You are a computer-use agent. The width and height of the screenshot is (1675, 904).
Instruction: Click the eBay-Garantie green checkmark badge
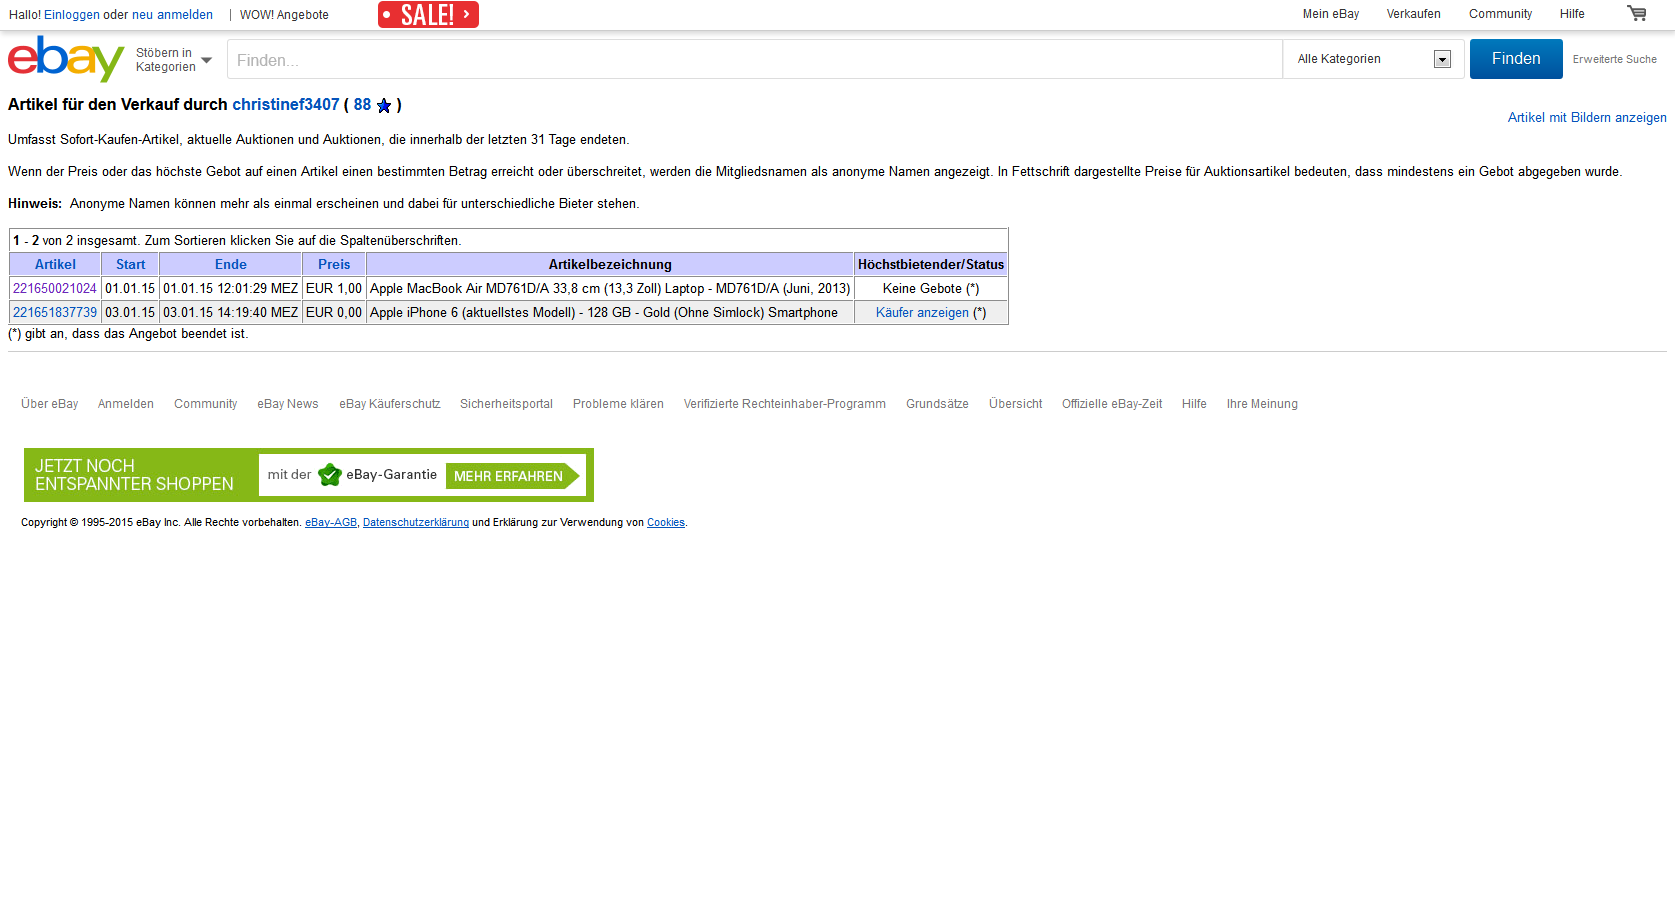click(329, 475)
